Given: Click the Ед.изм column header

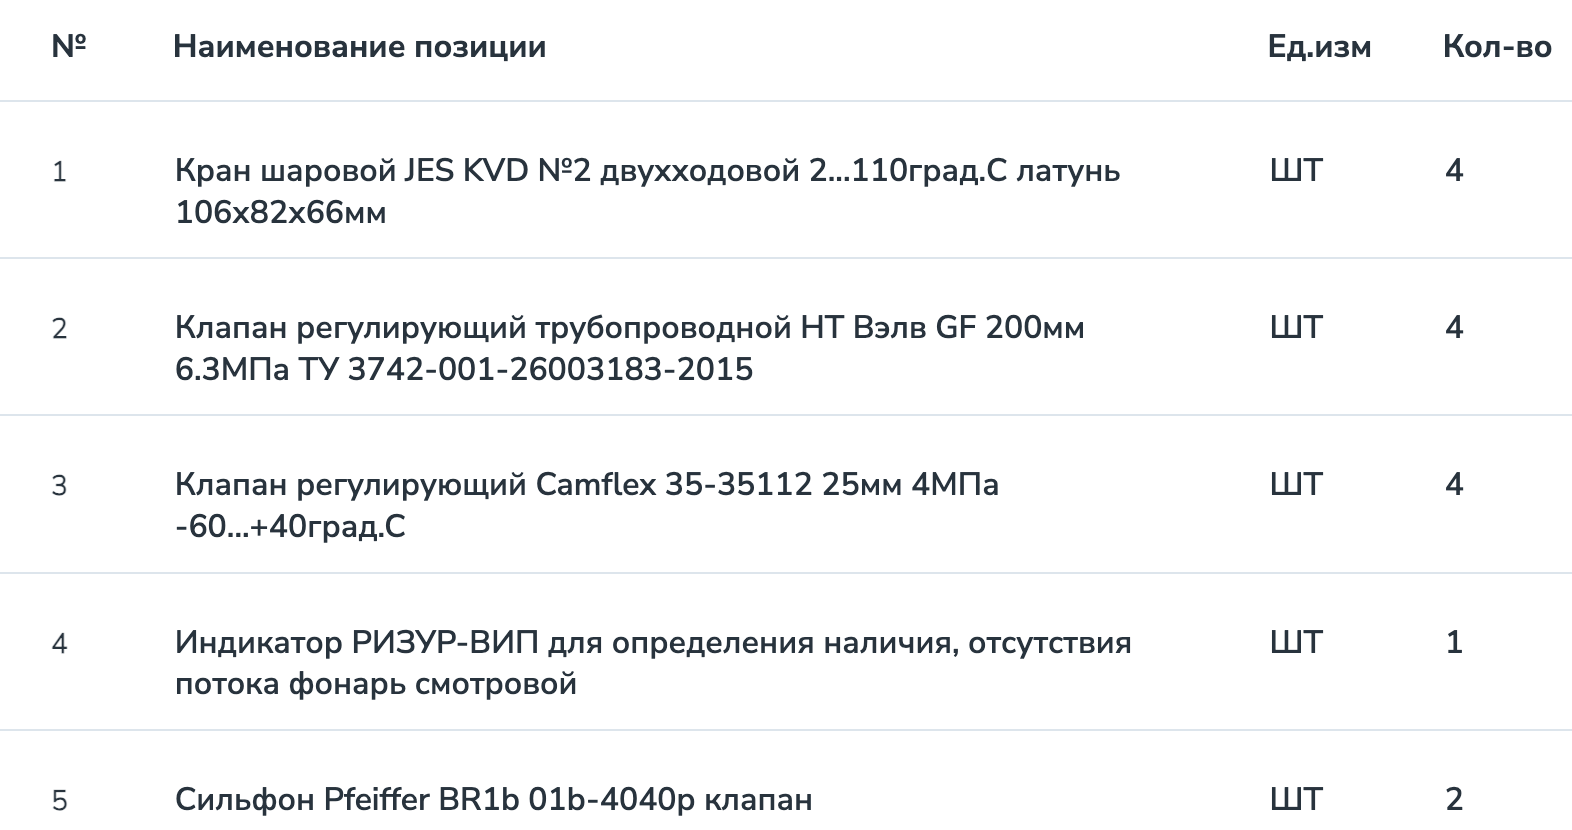Looking at the screenshot, I should pyautogui.click(x=1319, y=47).
